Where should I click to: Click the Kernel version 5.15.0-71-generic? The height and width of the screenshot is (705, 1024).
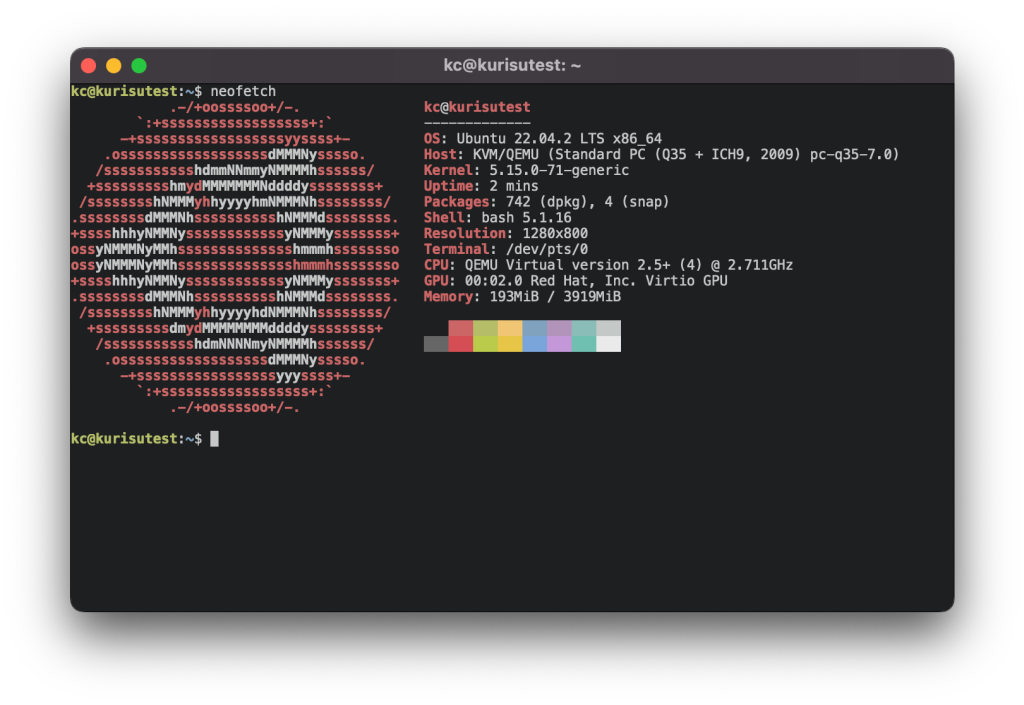click(559, 171)
